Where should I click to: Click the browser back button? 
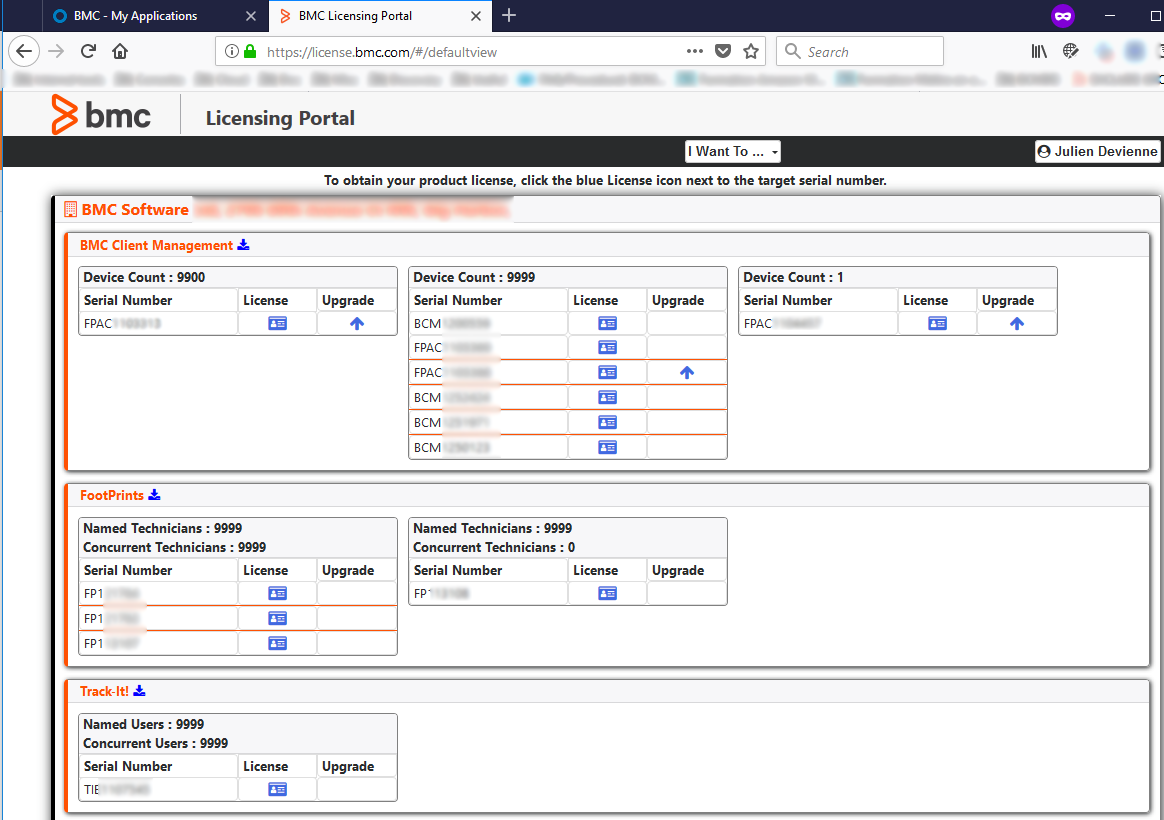(24, 51)
